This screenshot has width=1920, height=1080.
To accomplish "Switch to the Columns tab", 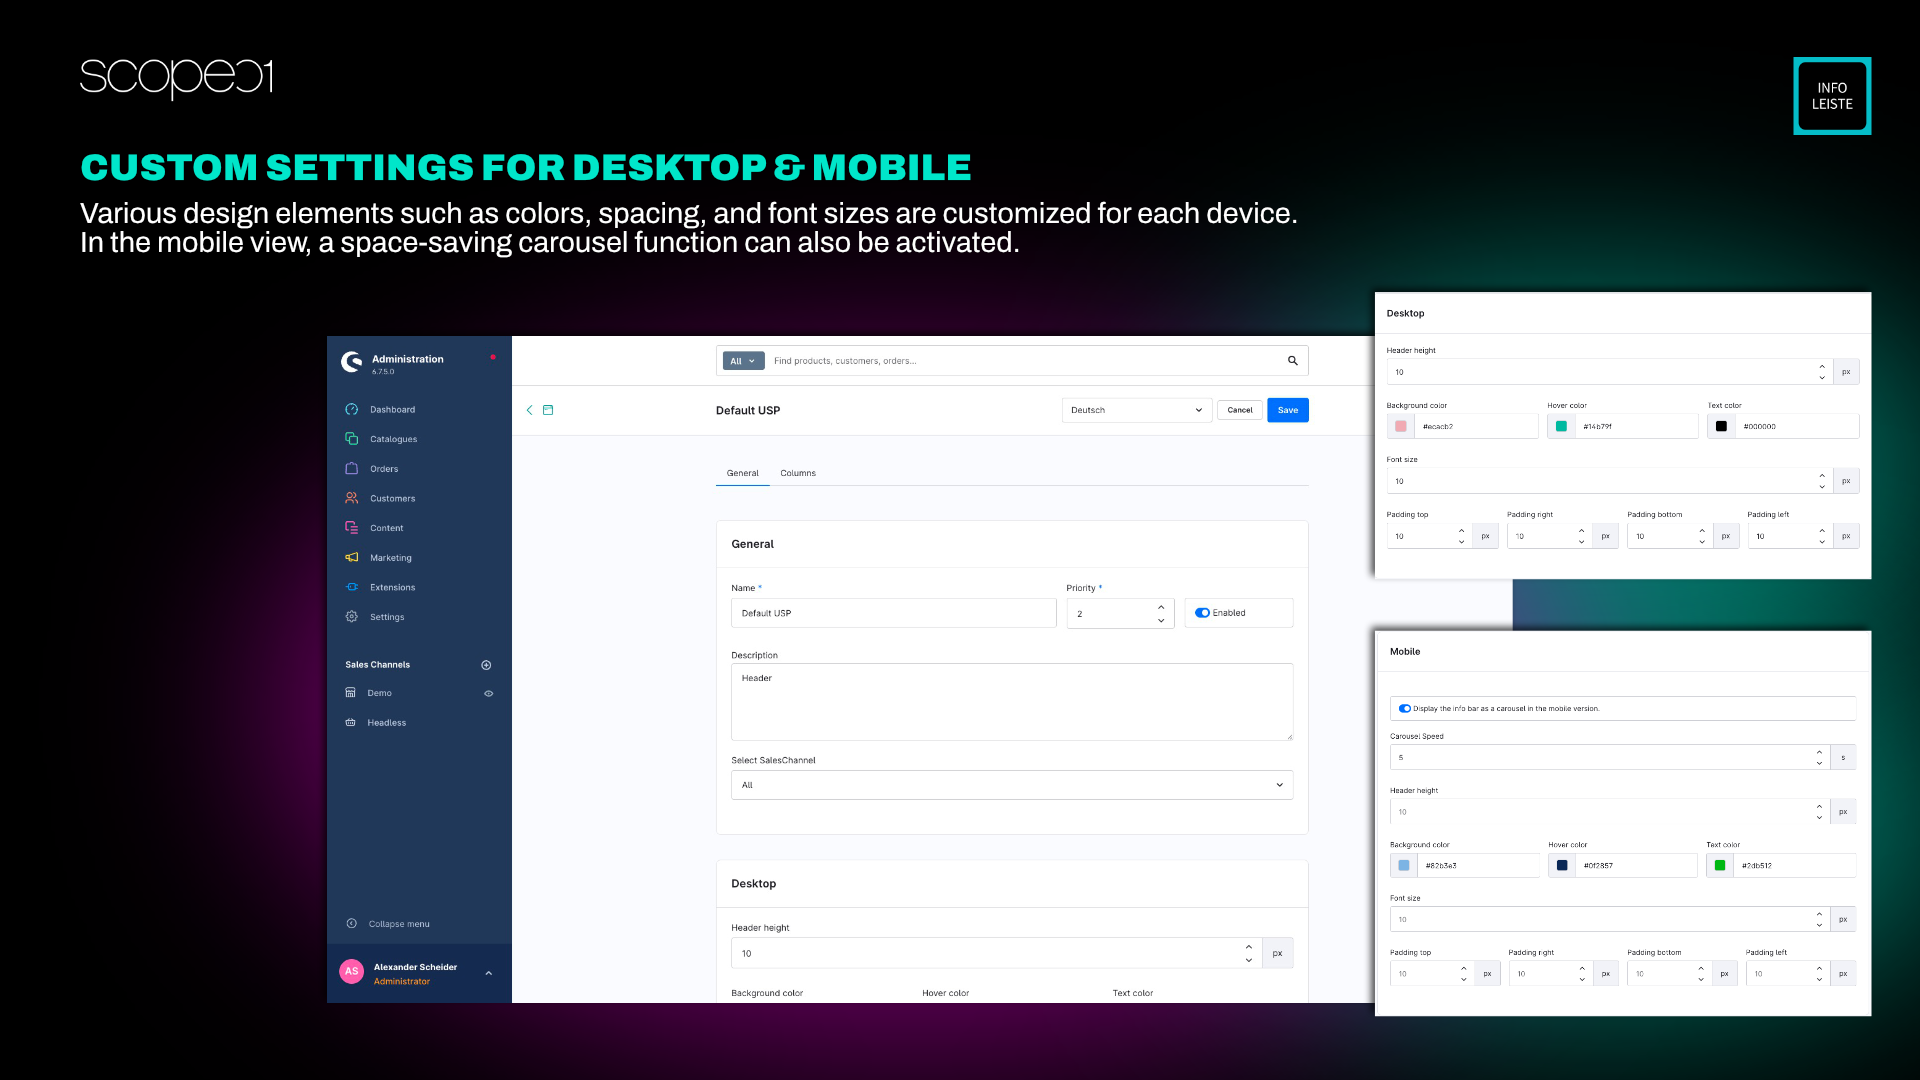I will (798, 473).
